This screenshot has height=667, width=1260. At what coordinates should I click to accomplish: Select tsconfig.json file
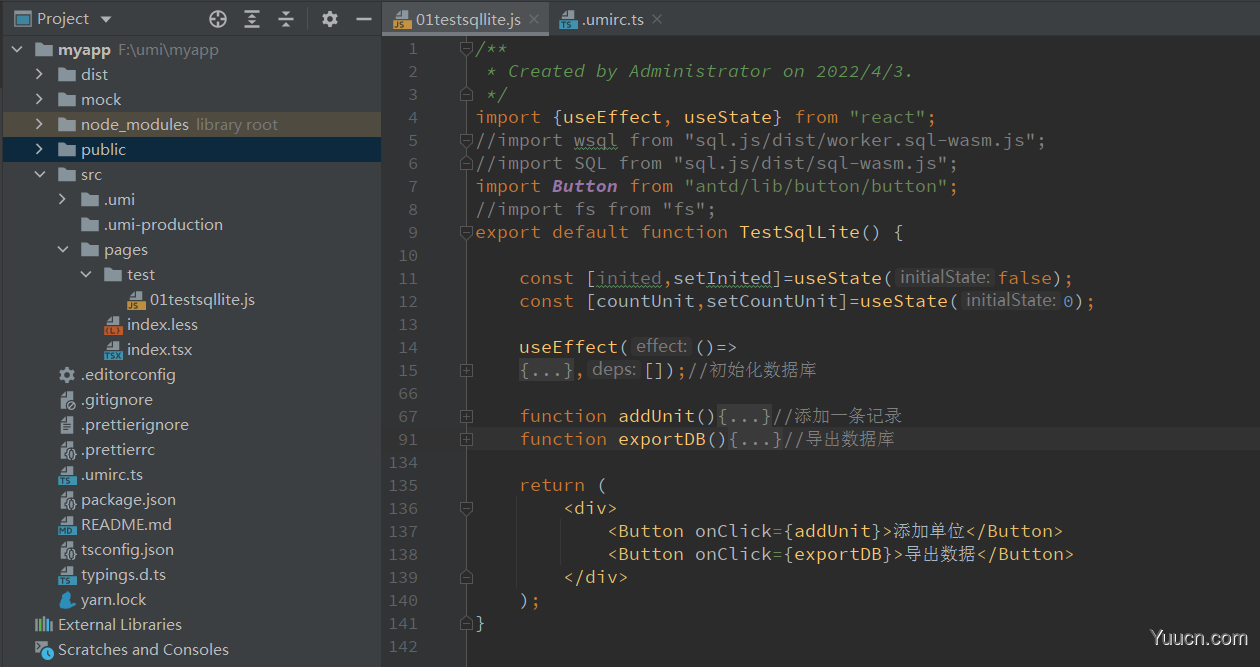(127, 550)
